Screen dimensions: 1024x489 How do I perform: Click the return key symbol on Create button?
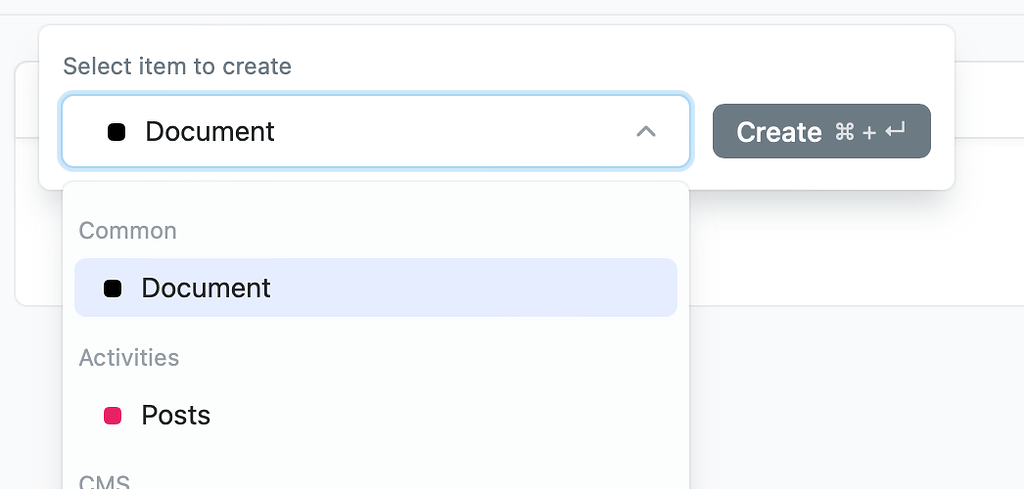point(896,131)
